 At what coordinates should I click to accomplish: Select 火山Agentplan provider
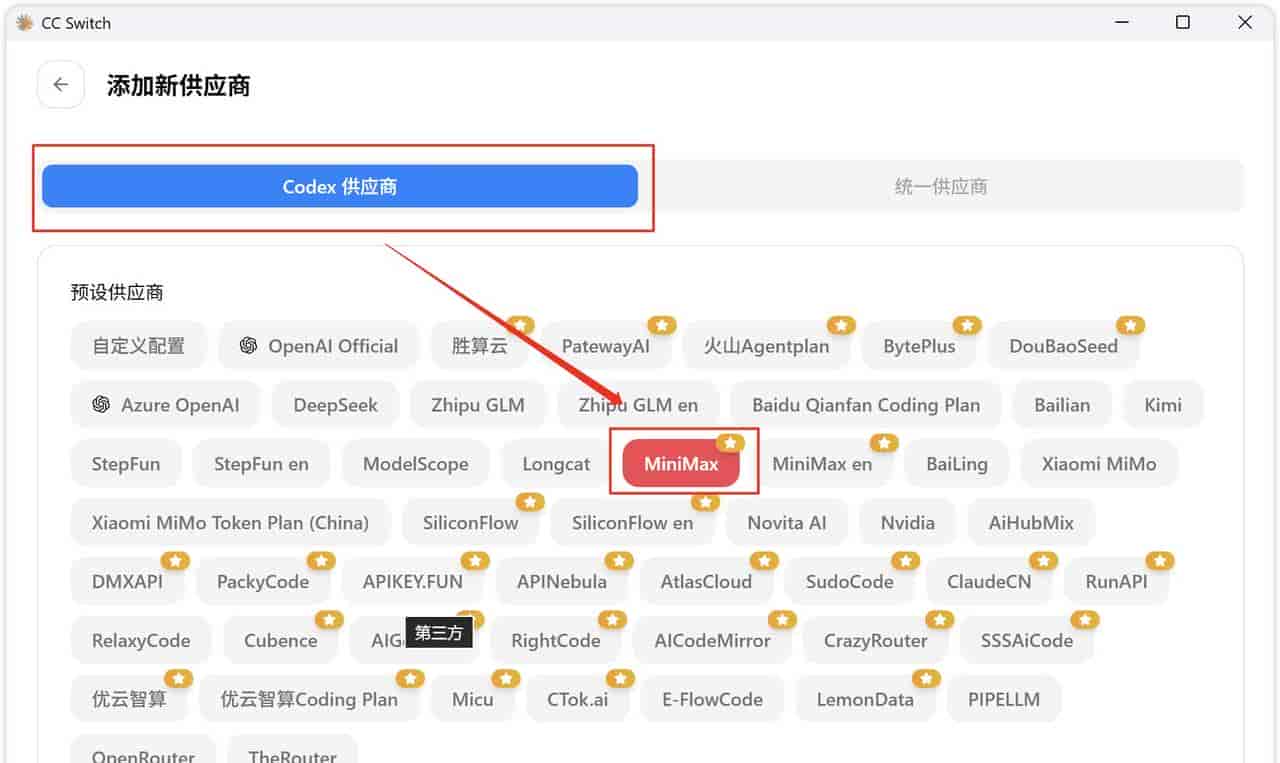coord(767,346)
